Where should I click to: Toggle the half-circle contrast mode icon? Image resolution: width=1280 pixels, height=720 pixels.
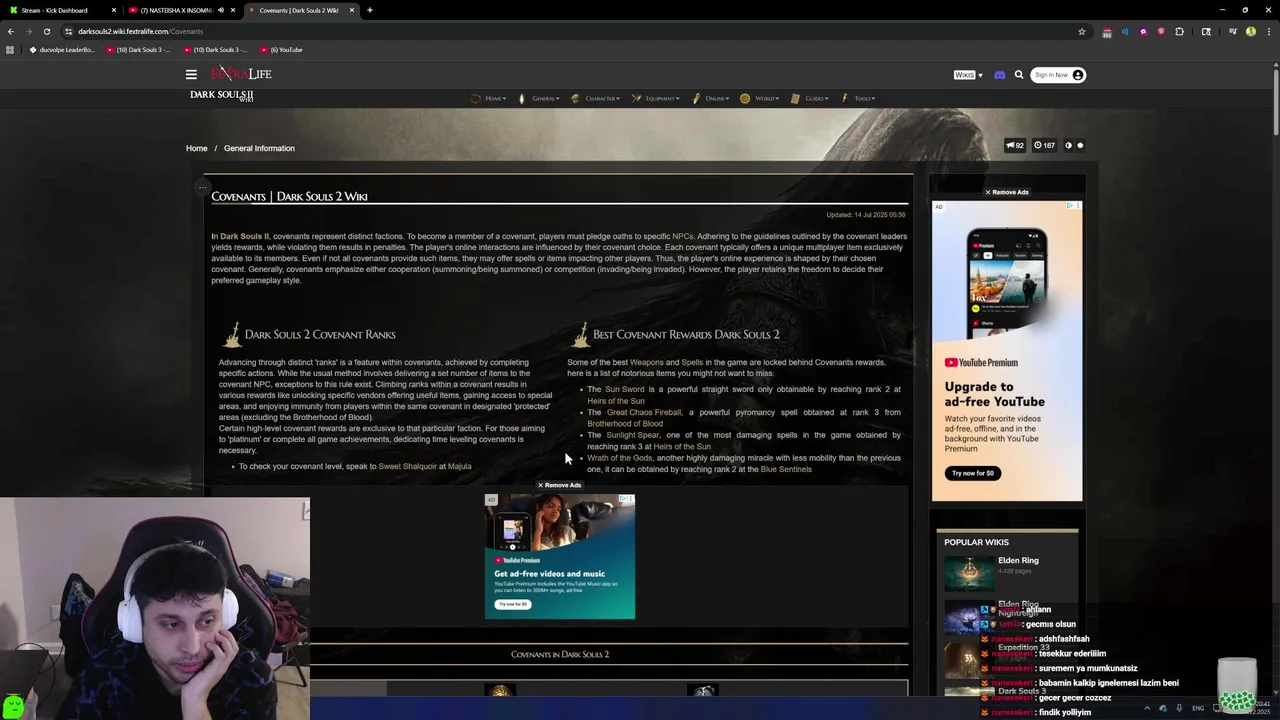pos(1068,145)
